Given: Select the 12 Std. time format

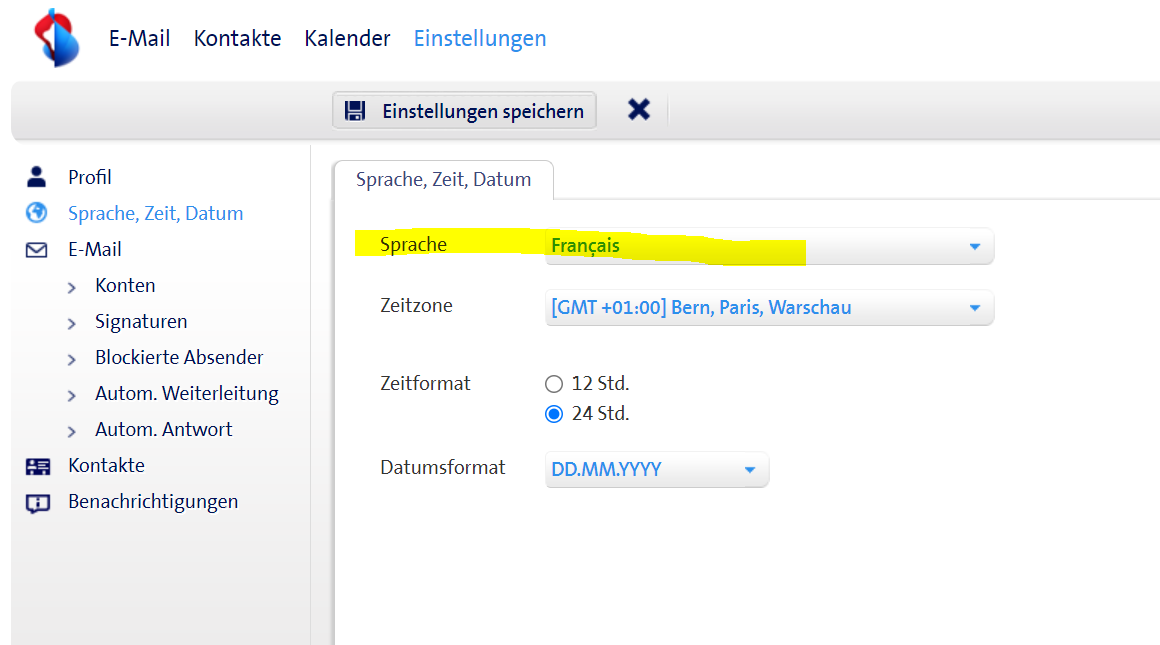Looking at the screenshot, I should tap(554, 384).
